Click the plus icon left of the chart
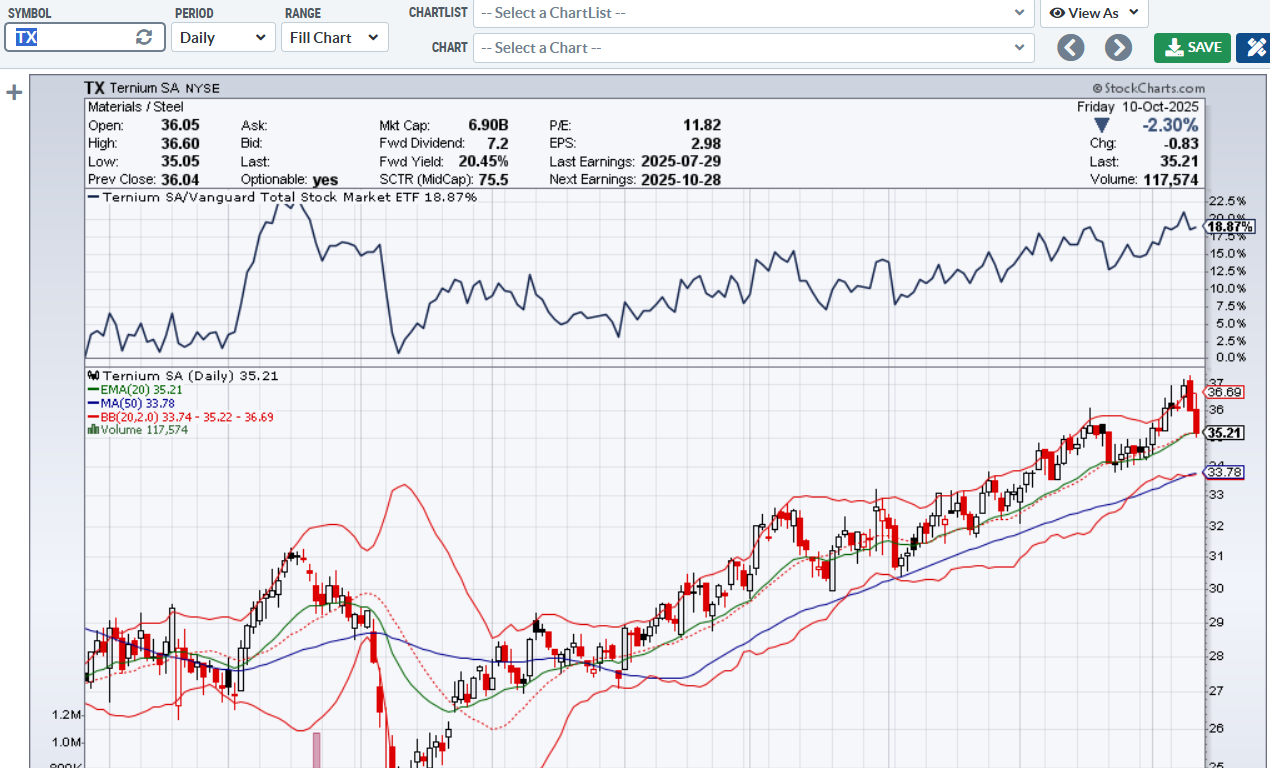The height and width of the screenshot is (768, 1270). (x=14, y=93)
